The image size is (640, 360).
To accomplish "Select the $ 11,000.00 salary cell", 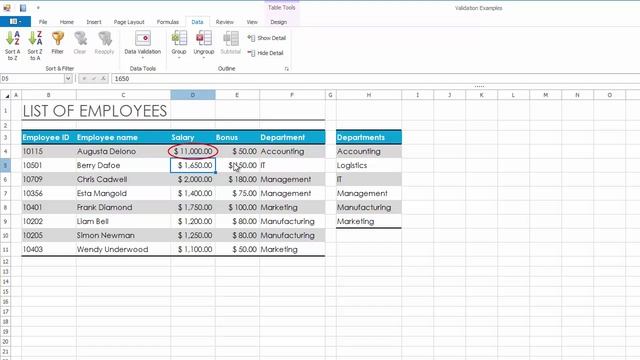I will pos(193,151).
